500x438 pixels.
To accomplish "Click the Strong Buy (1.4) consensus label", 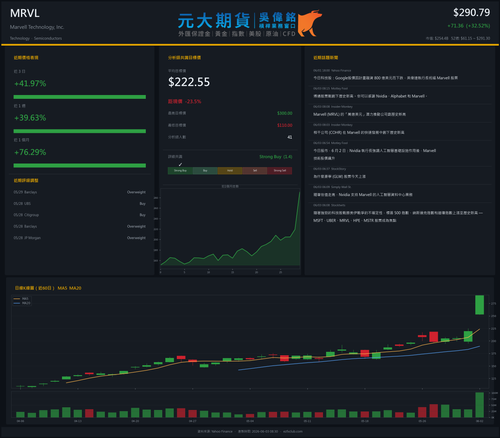I will [x=276, y=157].
